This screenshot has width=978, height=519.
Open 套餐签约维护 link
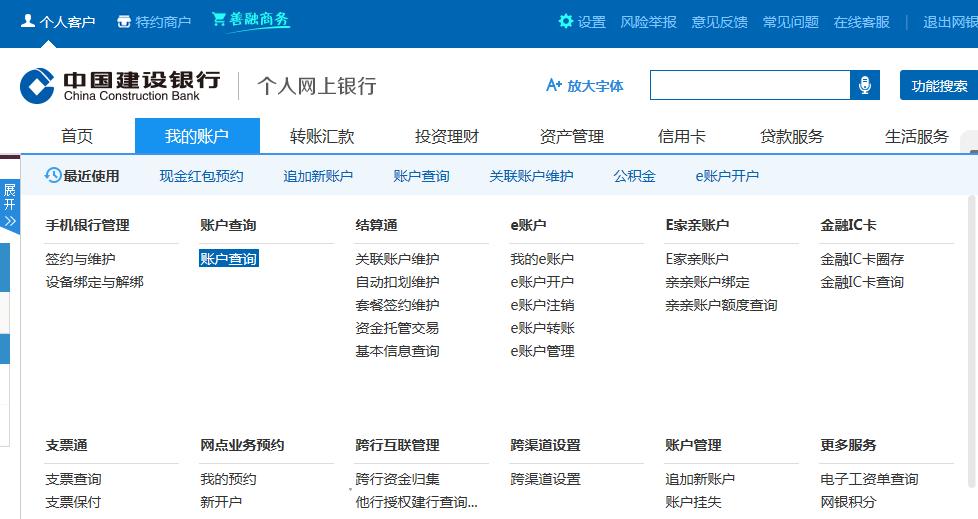pyautogui.click(x=397, y=305)
